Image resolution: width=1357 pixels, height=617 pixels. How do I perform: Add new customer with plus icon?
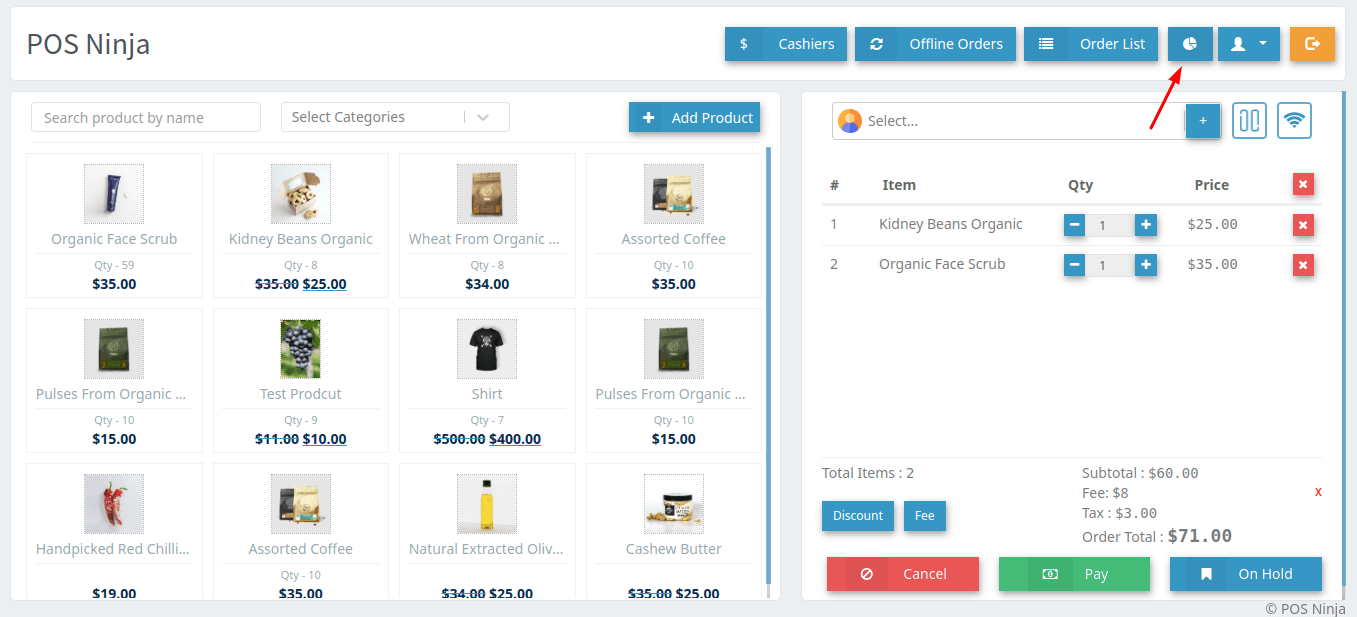[1202, 121]
